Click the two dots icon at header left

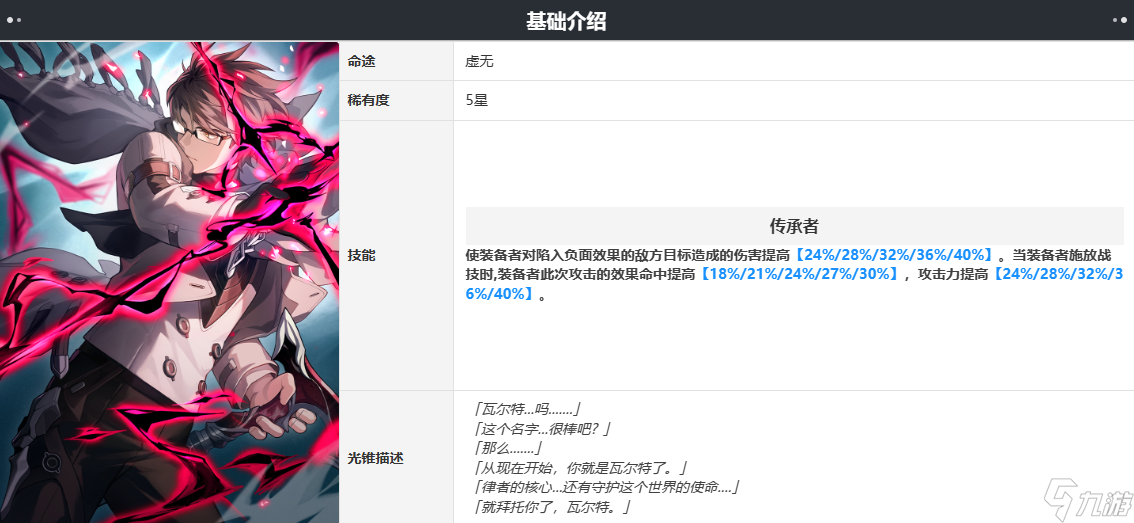14,20
